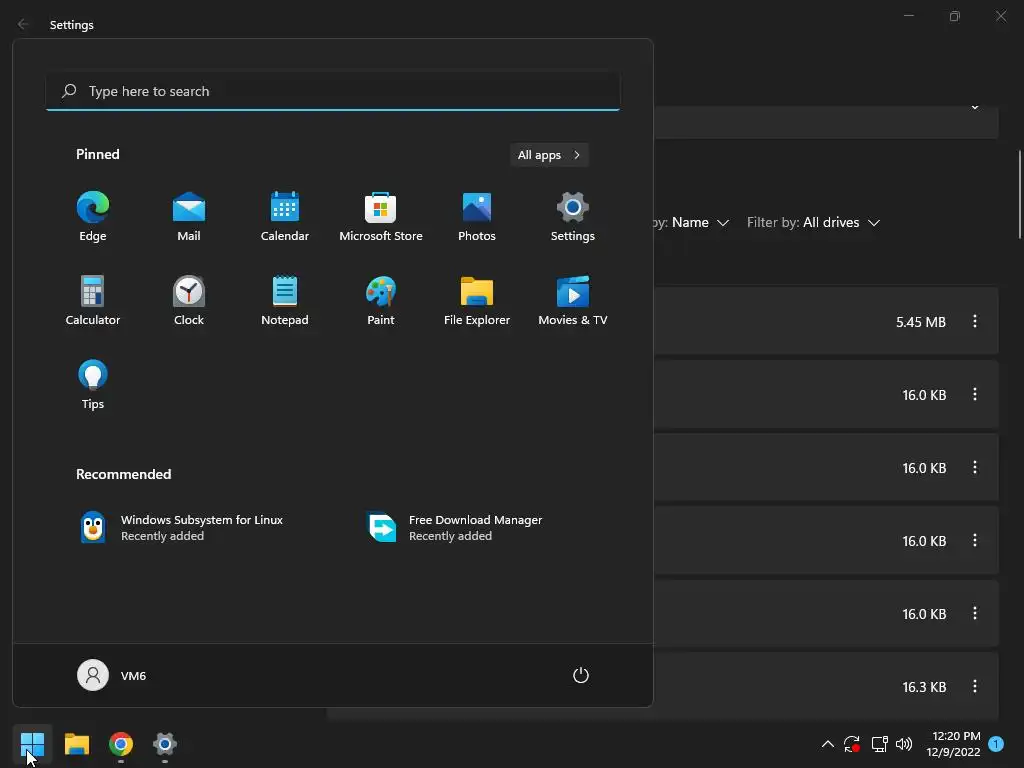The height and width of the screenshot is (768, 1024).
Task: Select the 16.3 KB size value
Action: (924, 687)
